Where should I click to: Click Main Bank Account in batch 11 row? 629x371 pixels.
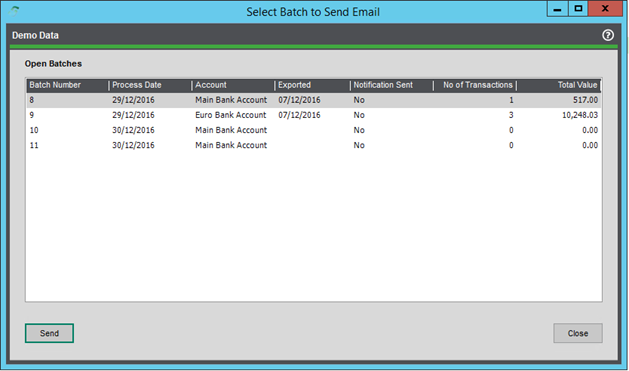pos(231,145)
